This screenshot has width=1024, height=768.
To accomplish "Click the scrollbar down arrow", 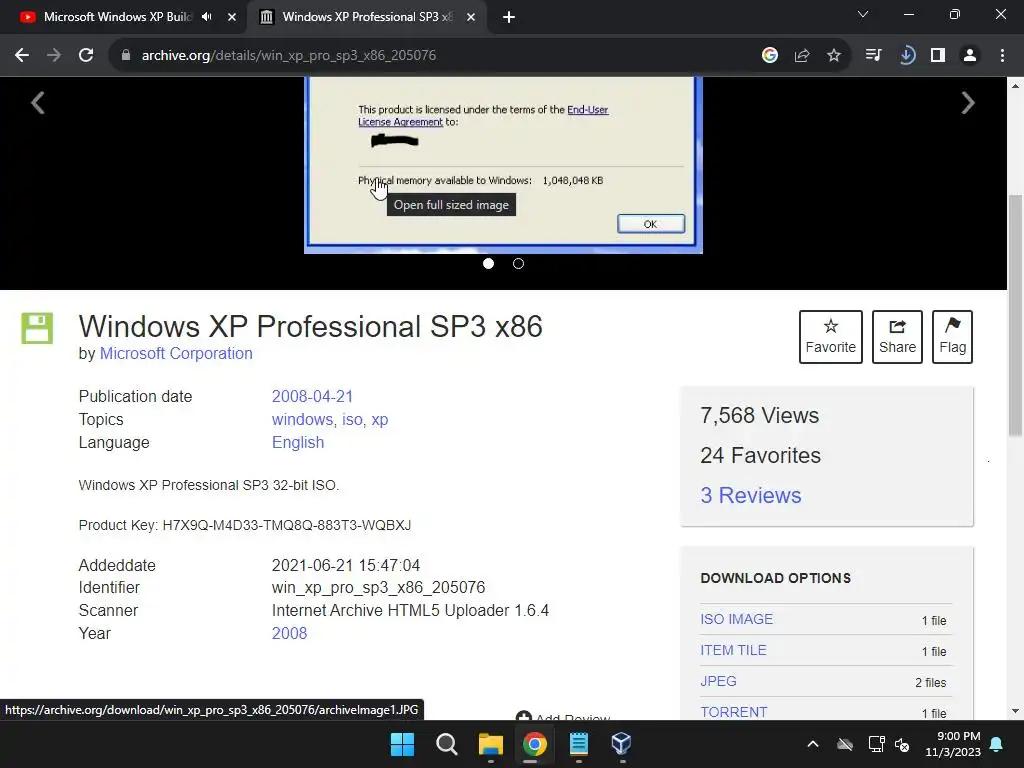I will coord(1016,711).
